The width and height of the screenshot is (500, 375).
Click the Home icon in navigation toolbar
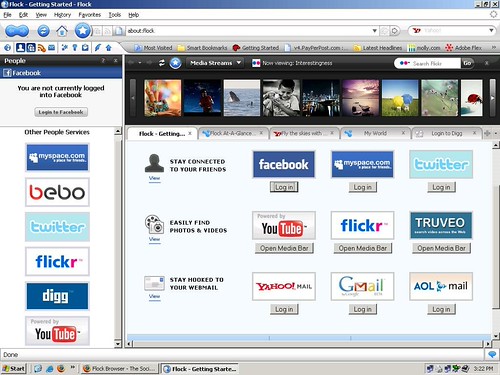(x=62, y=31)
